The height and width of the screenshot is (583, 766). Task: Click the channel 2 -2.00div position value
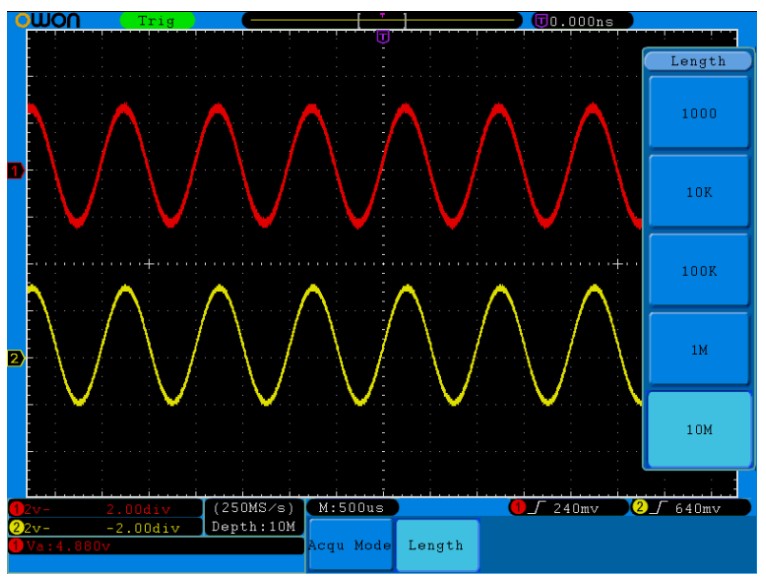click(x=143, y=528)
